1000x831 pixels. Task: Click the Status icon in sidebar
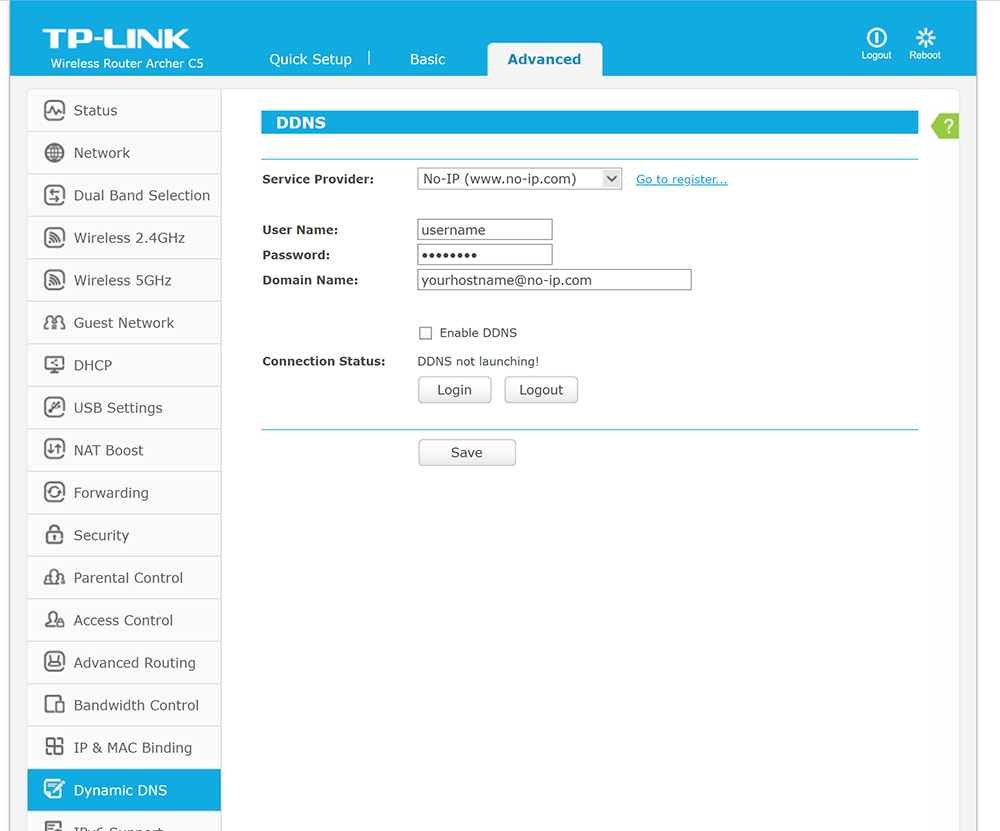(x=55, y=111)
